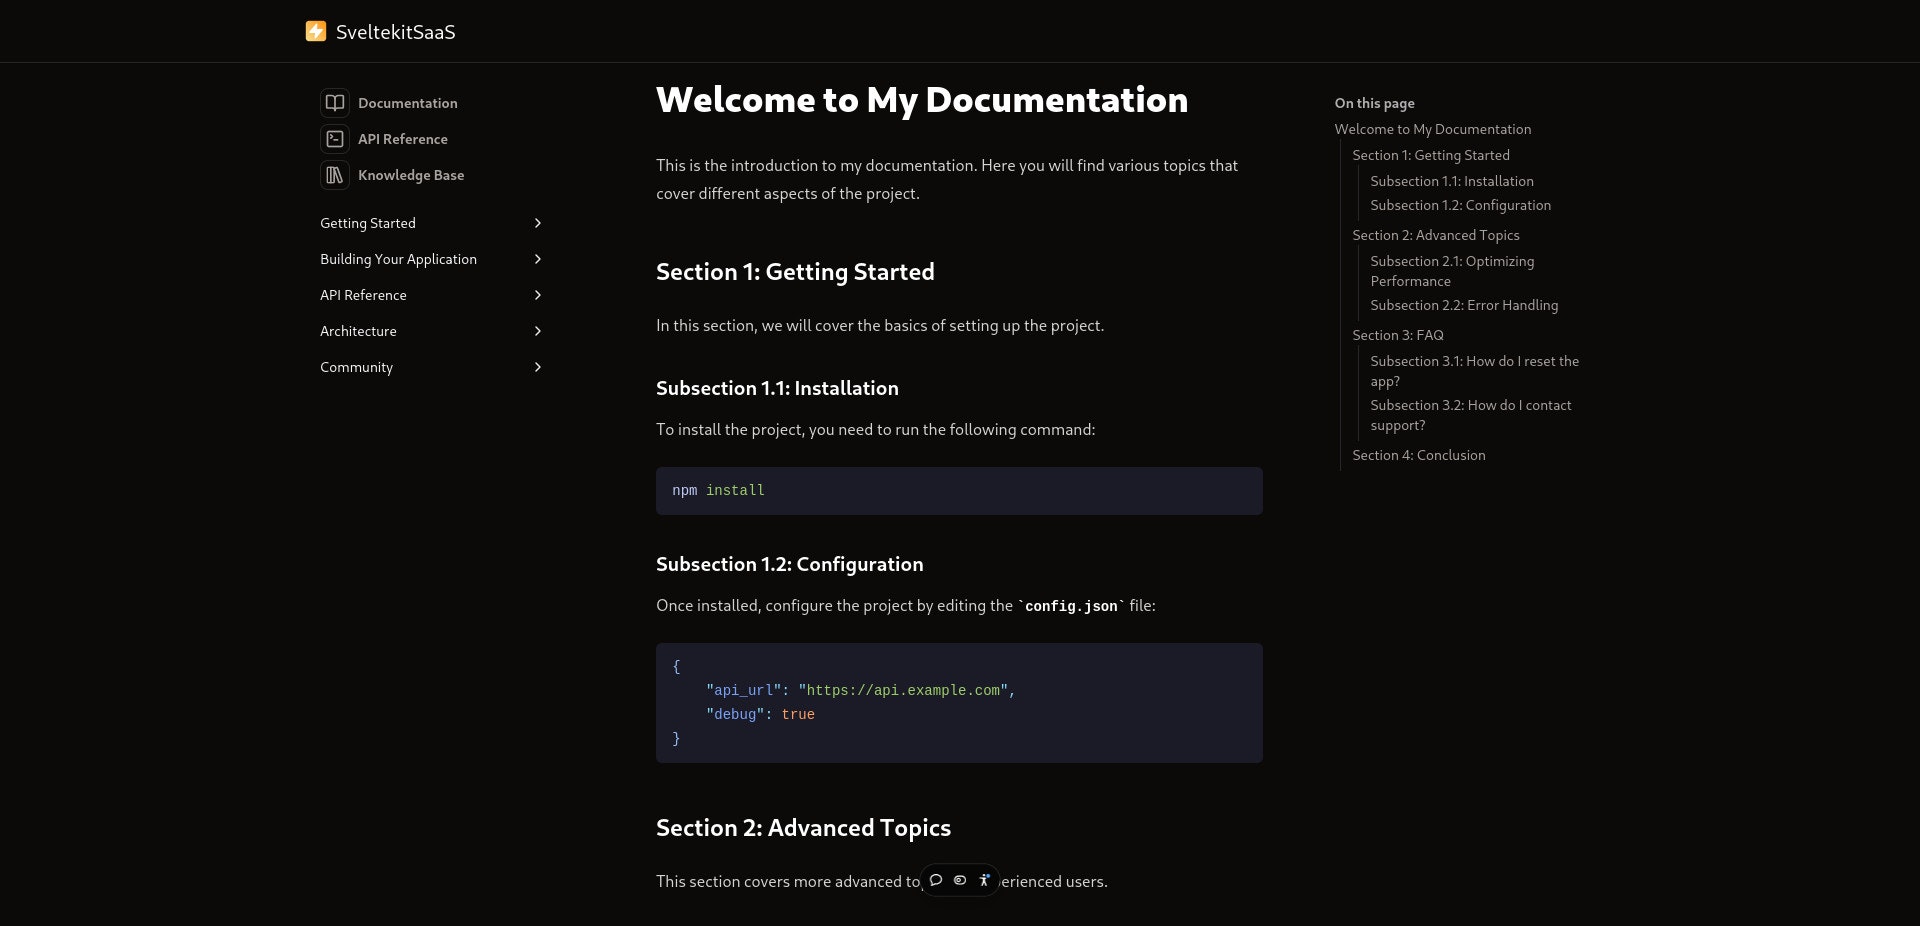
Task: Click the Subsection 1.1: Installation article heading
Action: [777, 388]
